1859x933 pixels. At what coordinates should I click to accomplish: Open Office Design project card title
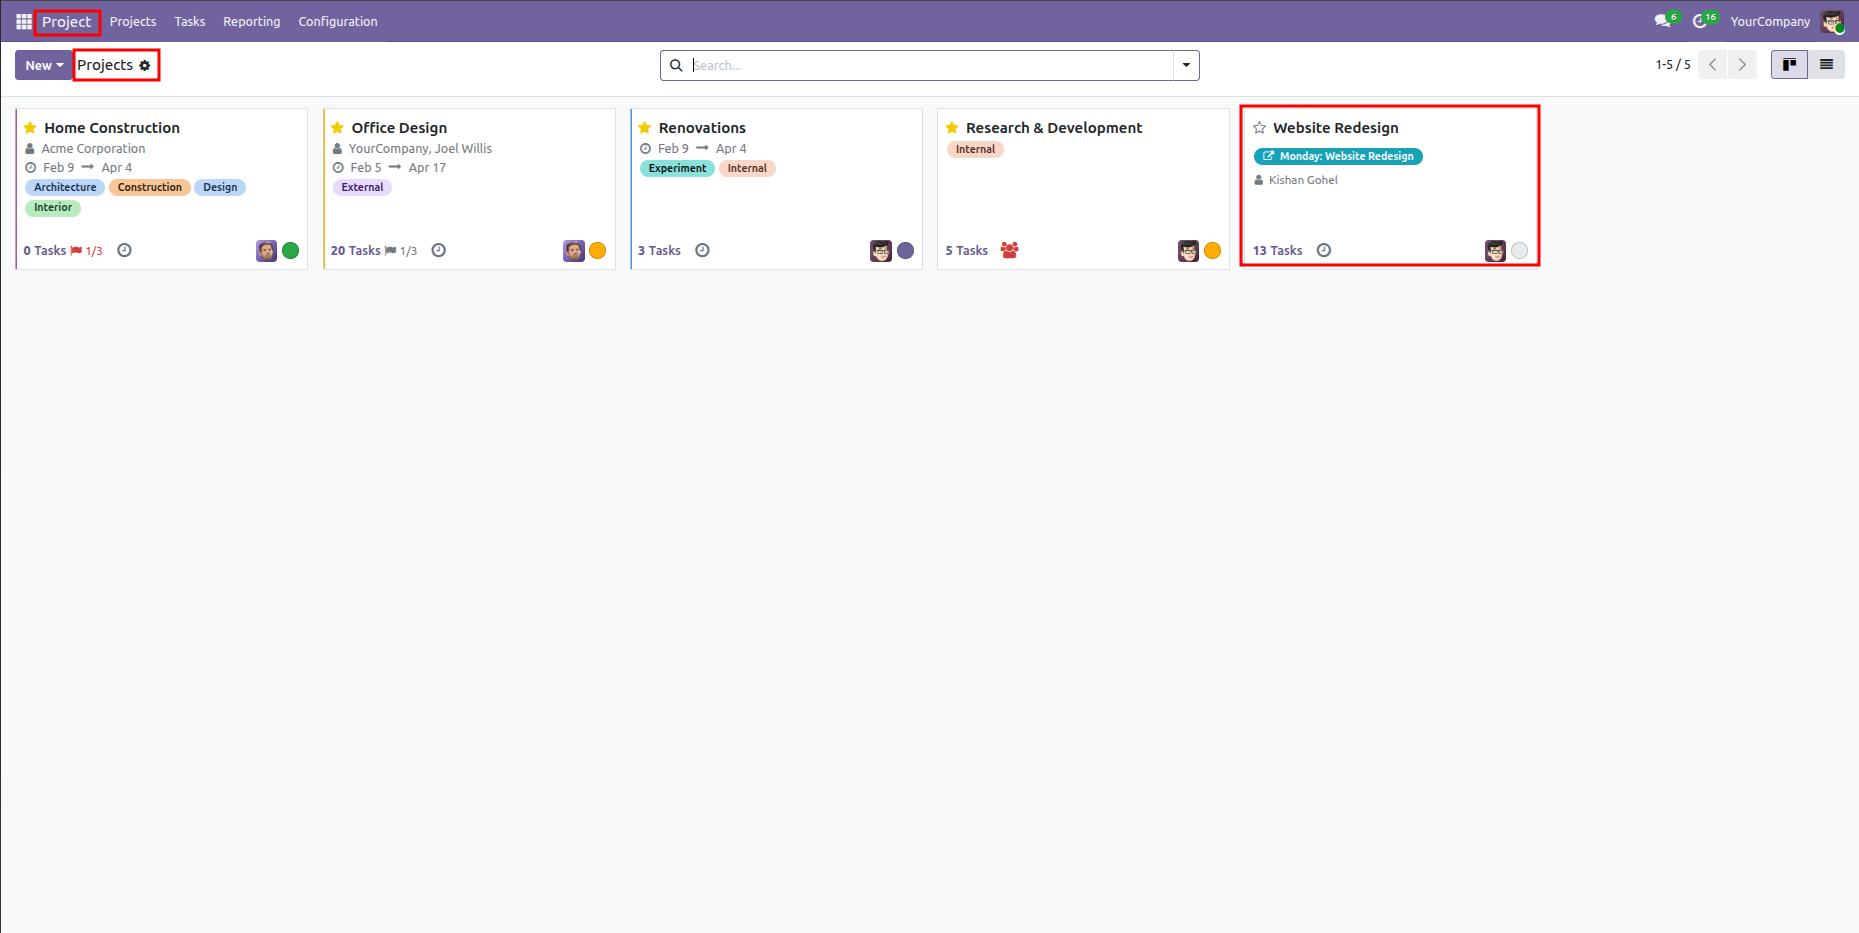tap(399, 128)
